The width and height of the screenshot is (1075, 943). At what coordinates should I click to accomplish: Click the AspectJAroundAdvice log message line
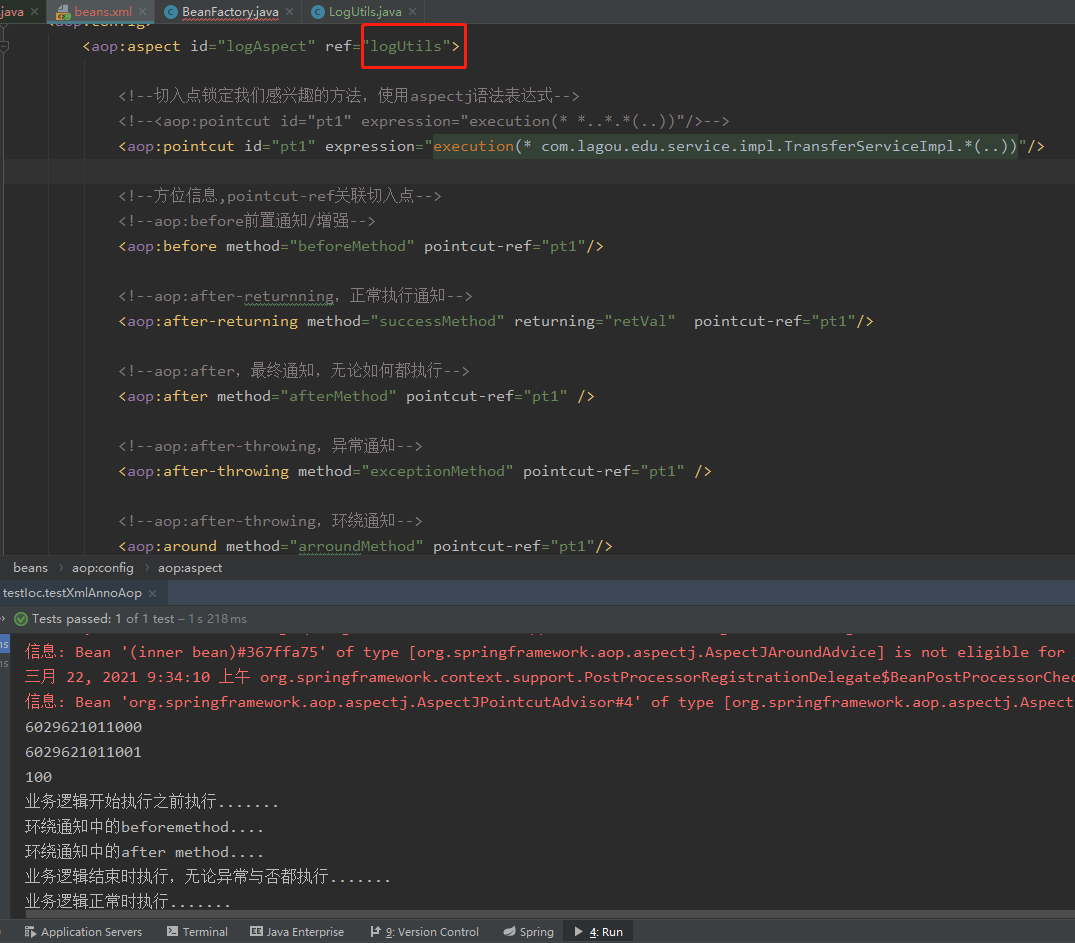546,652
